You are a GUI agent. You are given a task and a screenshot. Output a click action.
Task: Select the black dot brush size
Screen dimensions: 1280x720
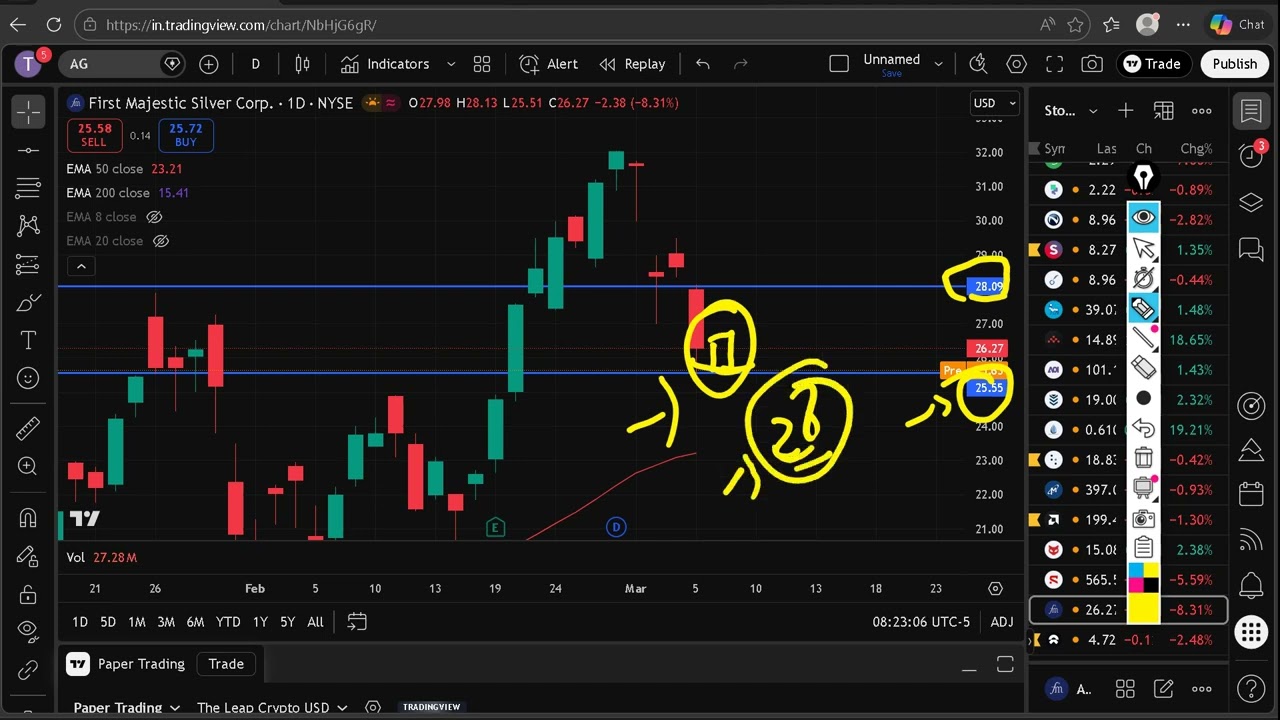pyautogui.click(x=1143, y=398)
